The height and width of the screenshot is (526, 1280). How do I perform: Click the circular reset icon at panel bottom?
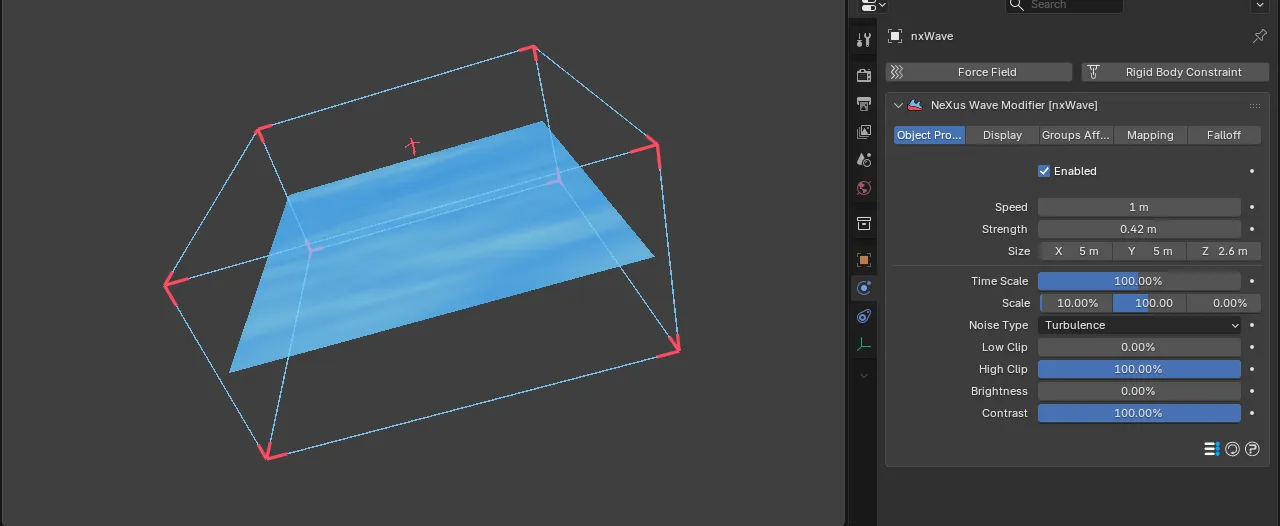(1232, 449)
